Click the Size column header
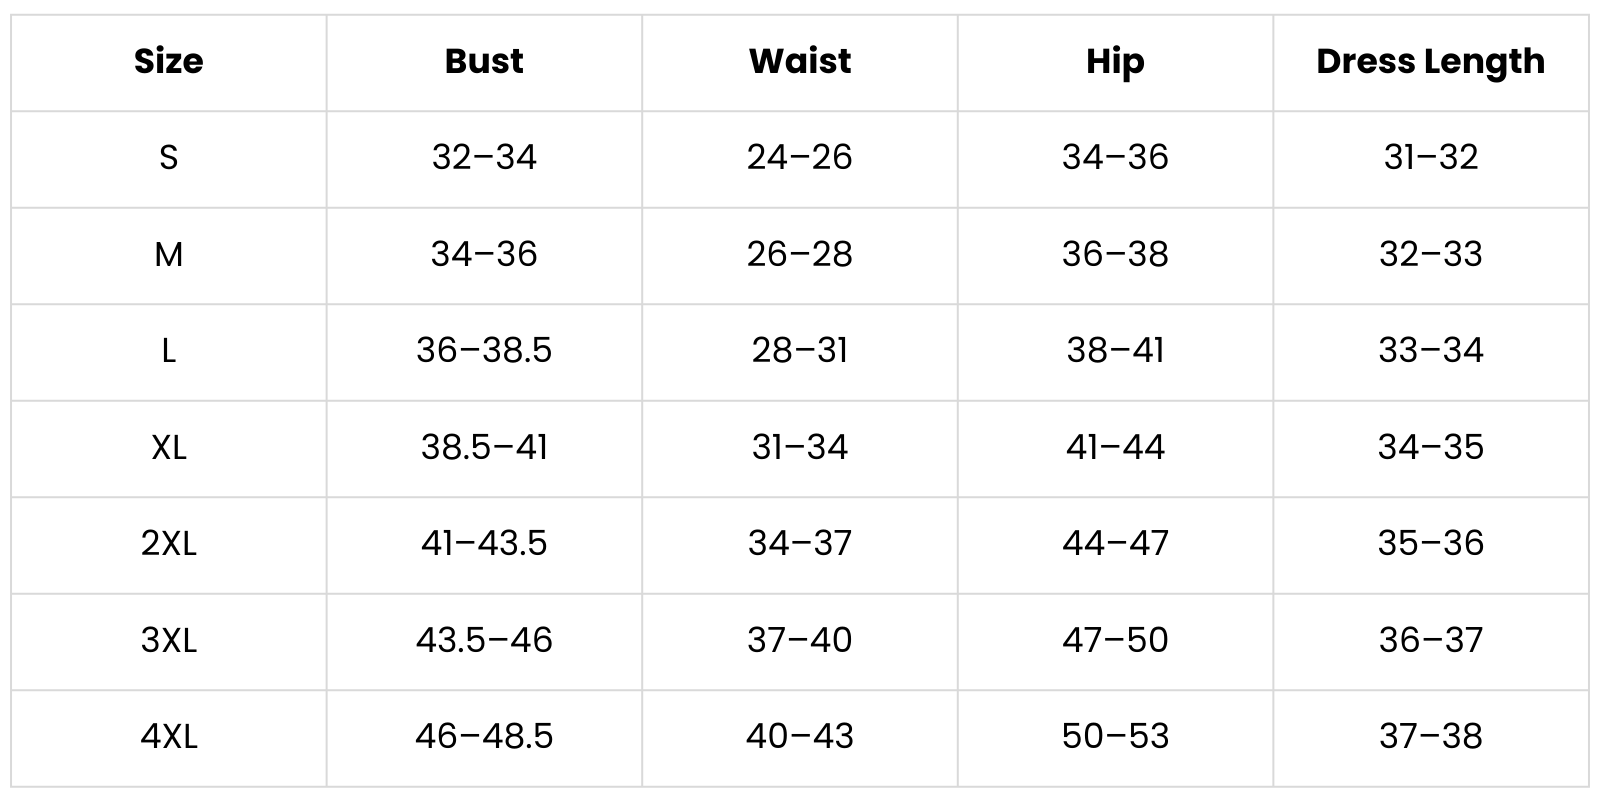 point(168,61)
